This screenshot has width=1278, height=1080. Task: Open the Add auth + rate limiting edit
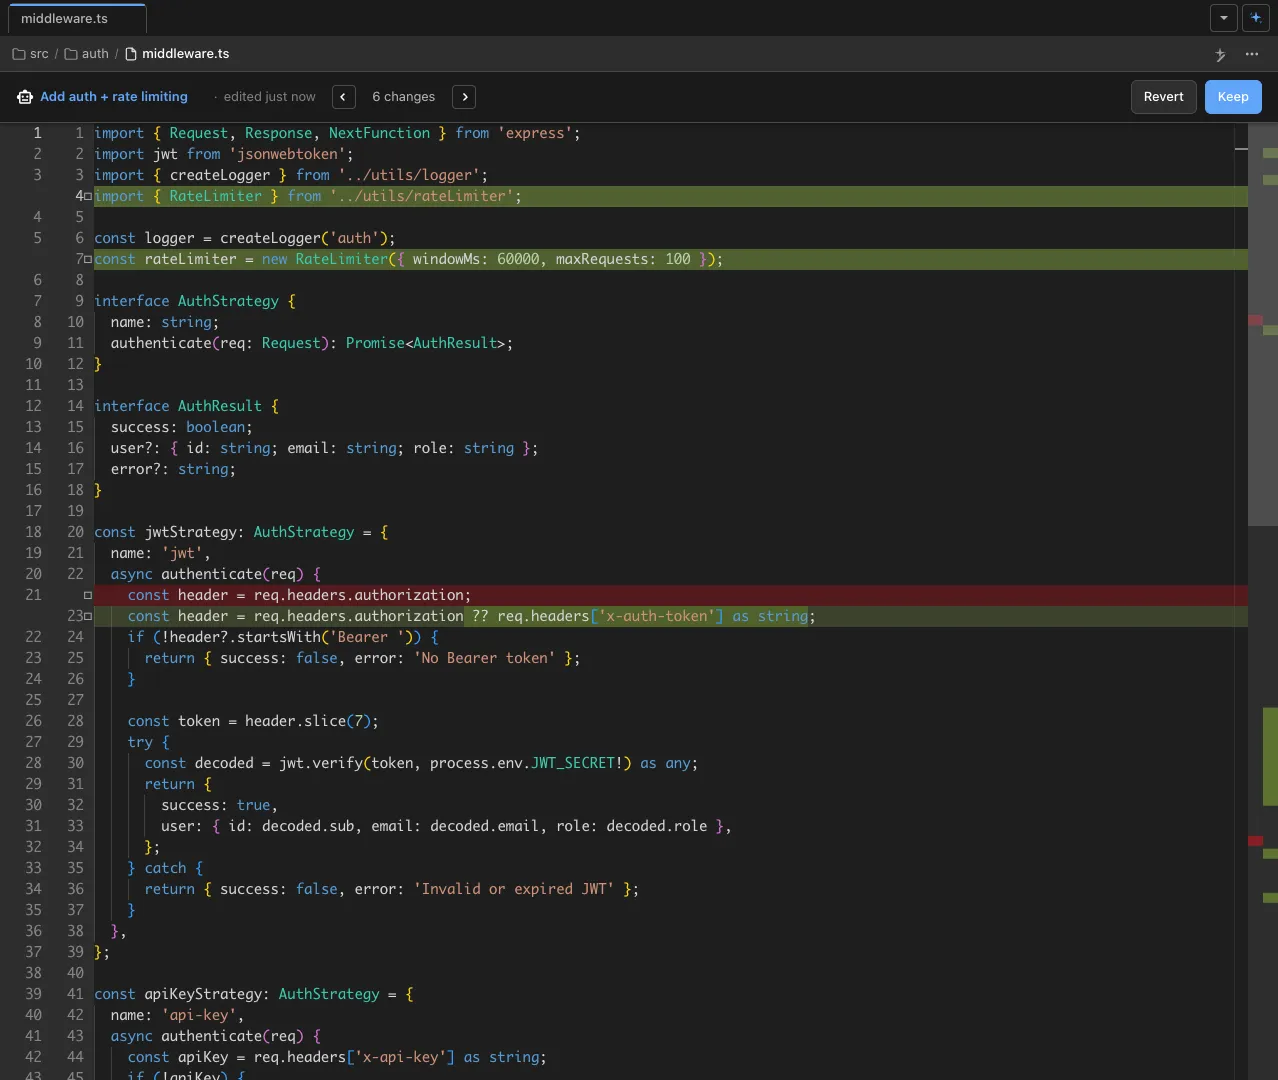pos(114,96)
